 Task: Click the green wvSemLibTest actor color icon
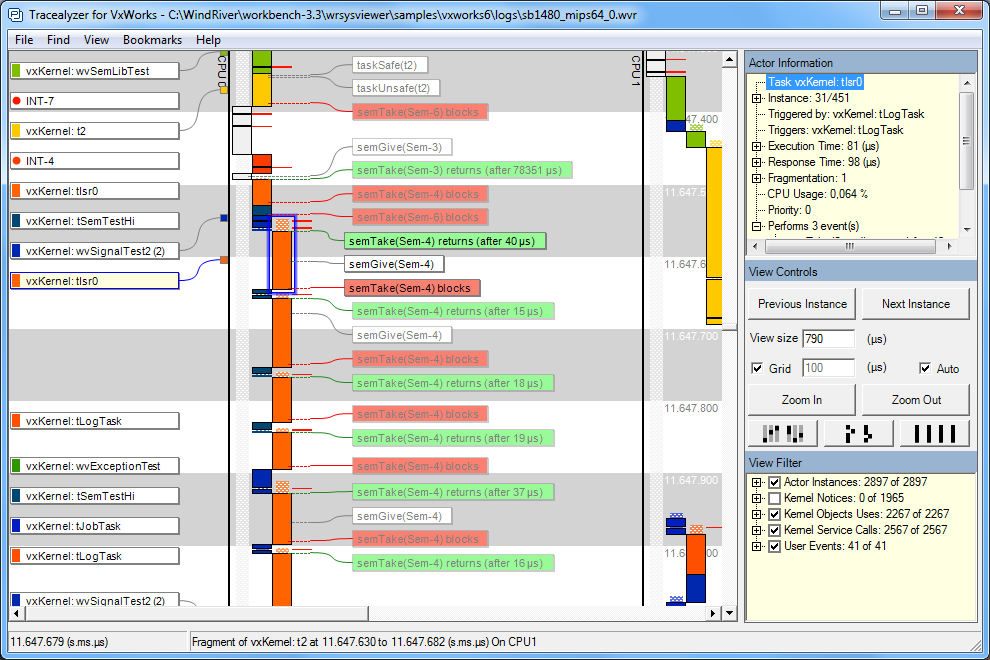[17, 71]
